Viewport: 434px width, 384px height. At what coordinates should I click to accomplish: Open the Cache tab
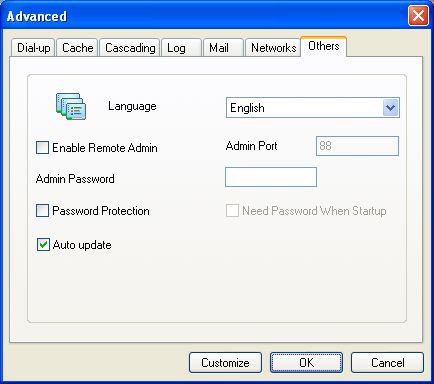[x=77, y=48]
